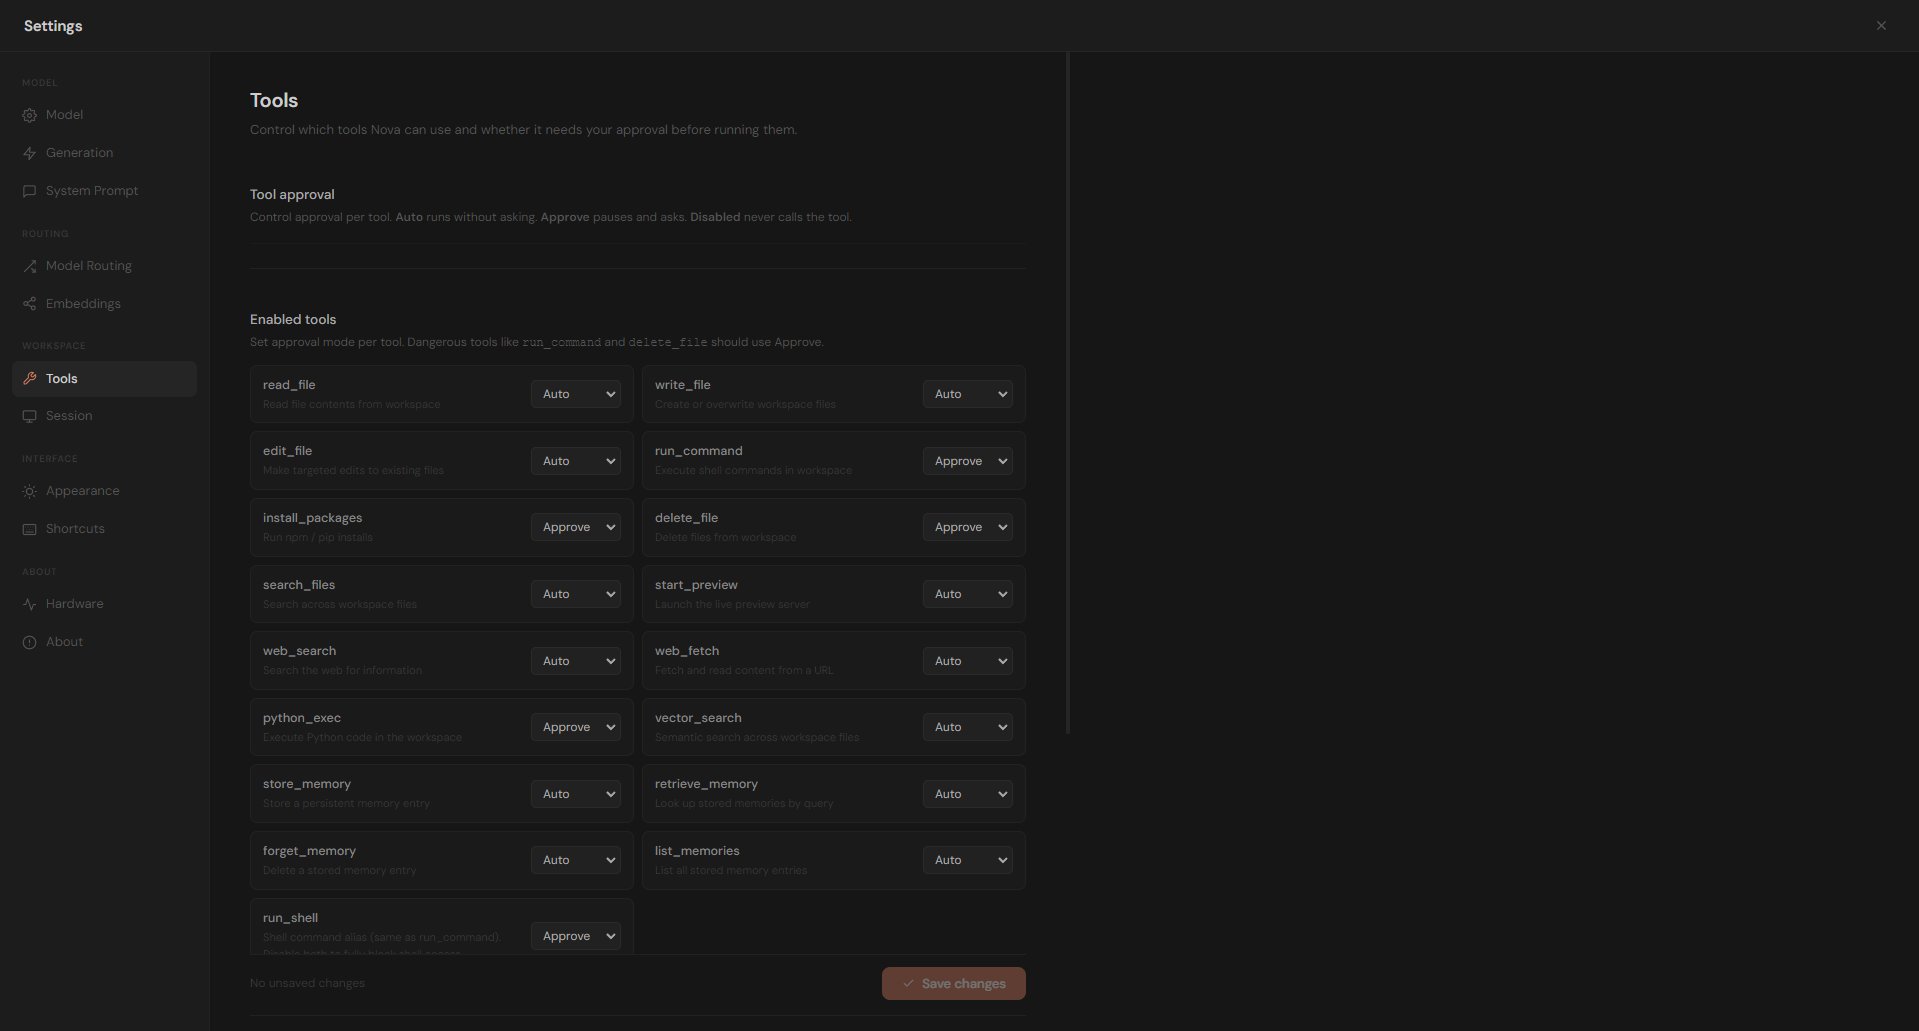Click the 'read_file' tool name
Image resolution: width=1919 pixels, height=1031 pixels.
click(x=289, y=385)
